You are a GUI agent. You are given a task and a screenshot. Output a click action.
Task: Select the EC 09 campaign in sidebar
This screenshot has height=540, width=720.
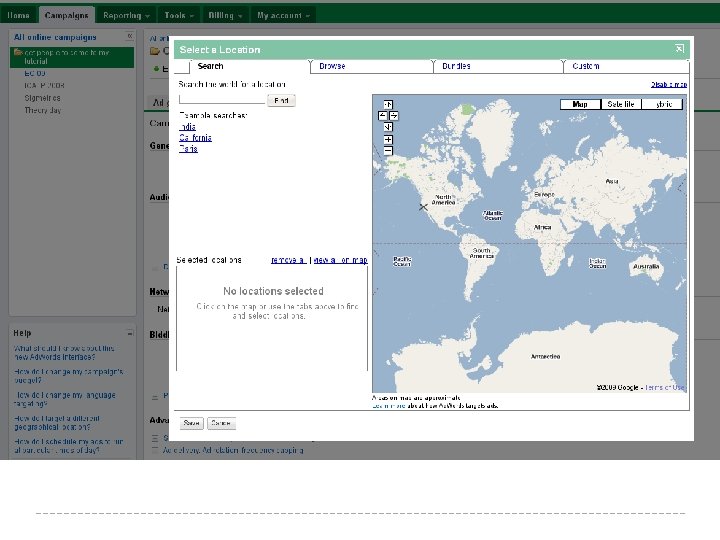(35, 73)
